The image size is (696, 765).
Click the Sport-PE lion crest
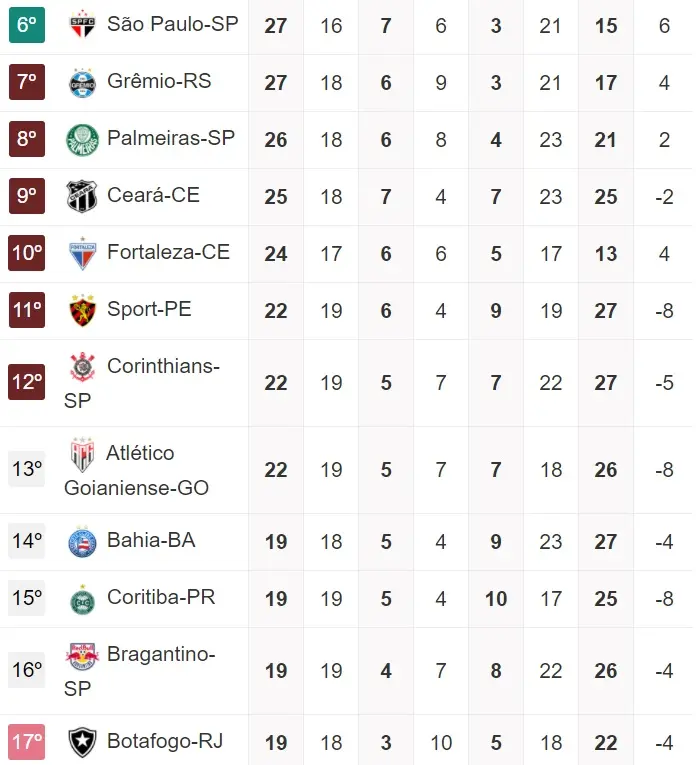pyautogui.click(x=81, y=310)
